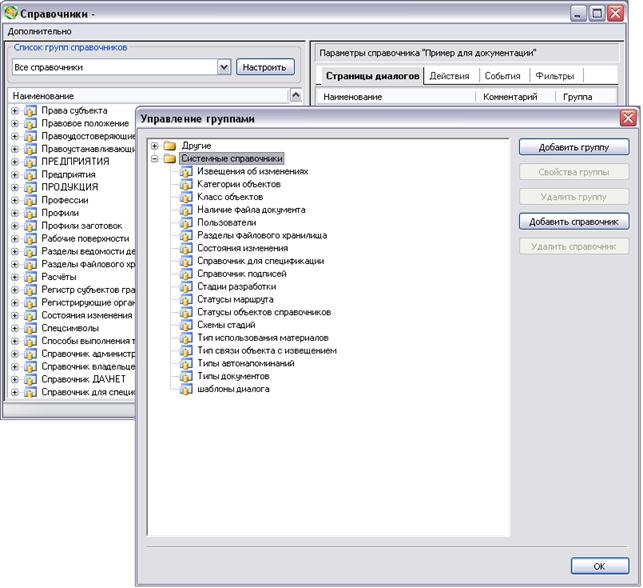Confirm the dialog with OK
Viewport: 643px width, 588px height.
coord(599,566)
